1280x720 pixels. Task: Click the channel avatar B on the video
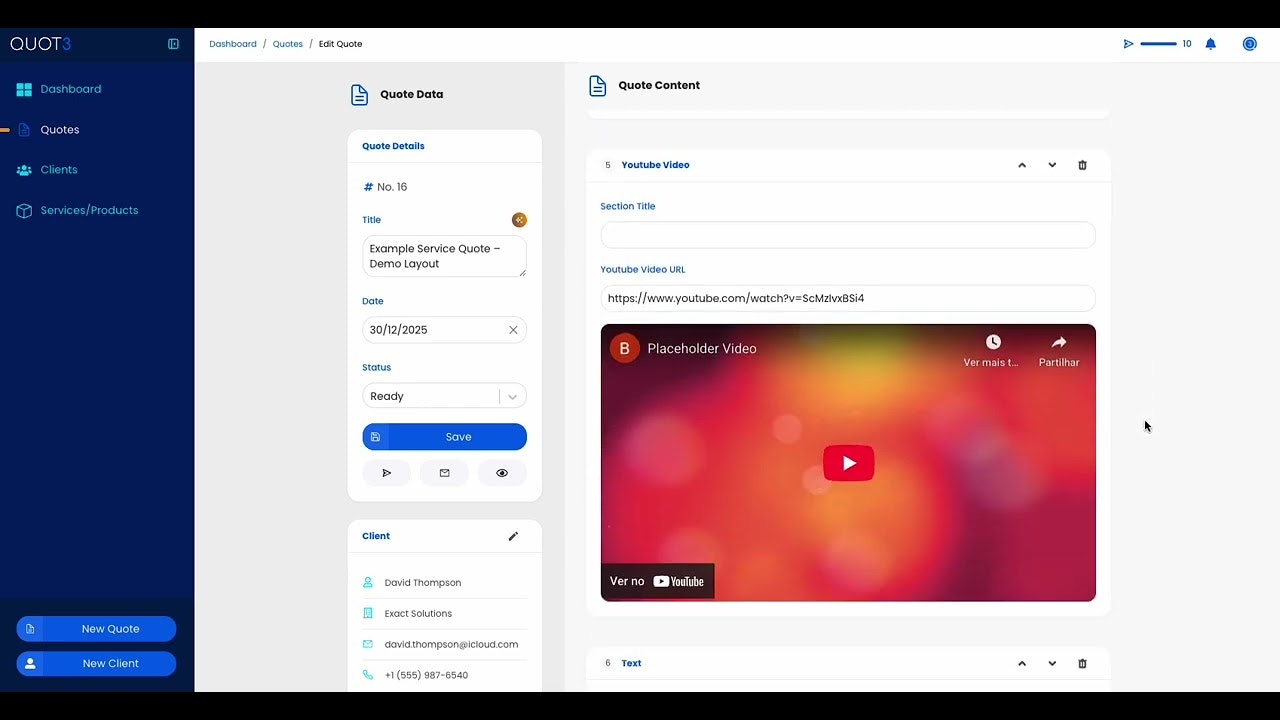point(625,348)
